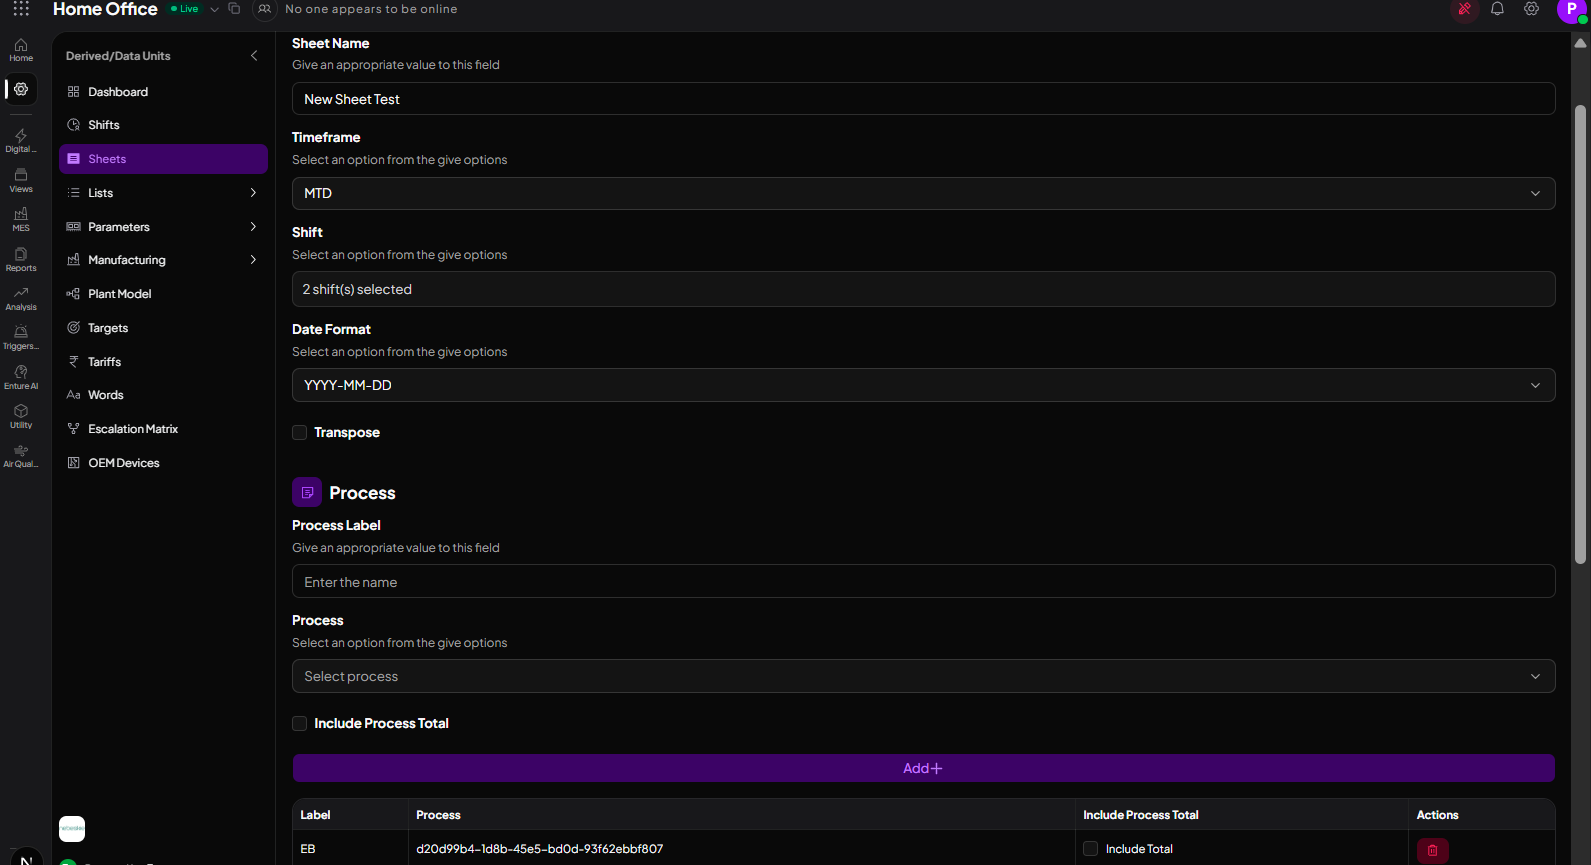Click the Sheet Name input field
1591x865 pixels.
pyautogui.click(x=923, y=99)
